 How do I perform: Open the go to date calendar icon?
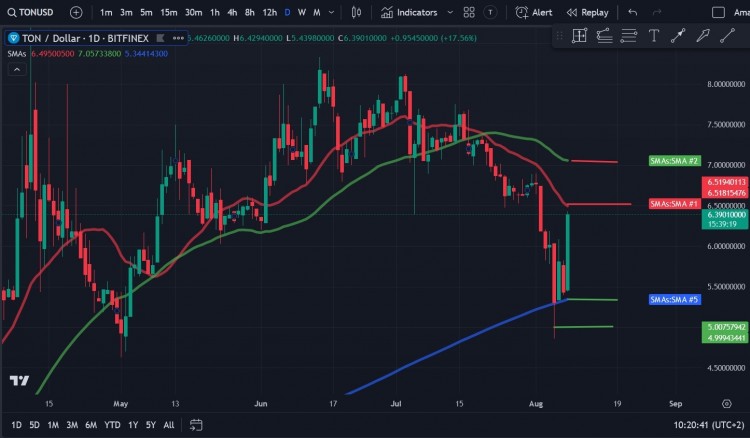click(196, 425)
